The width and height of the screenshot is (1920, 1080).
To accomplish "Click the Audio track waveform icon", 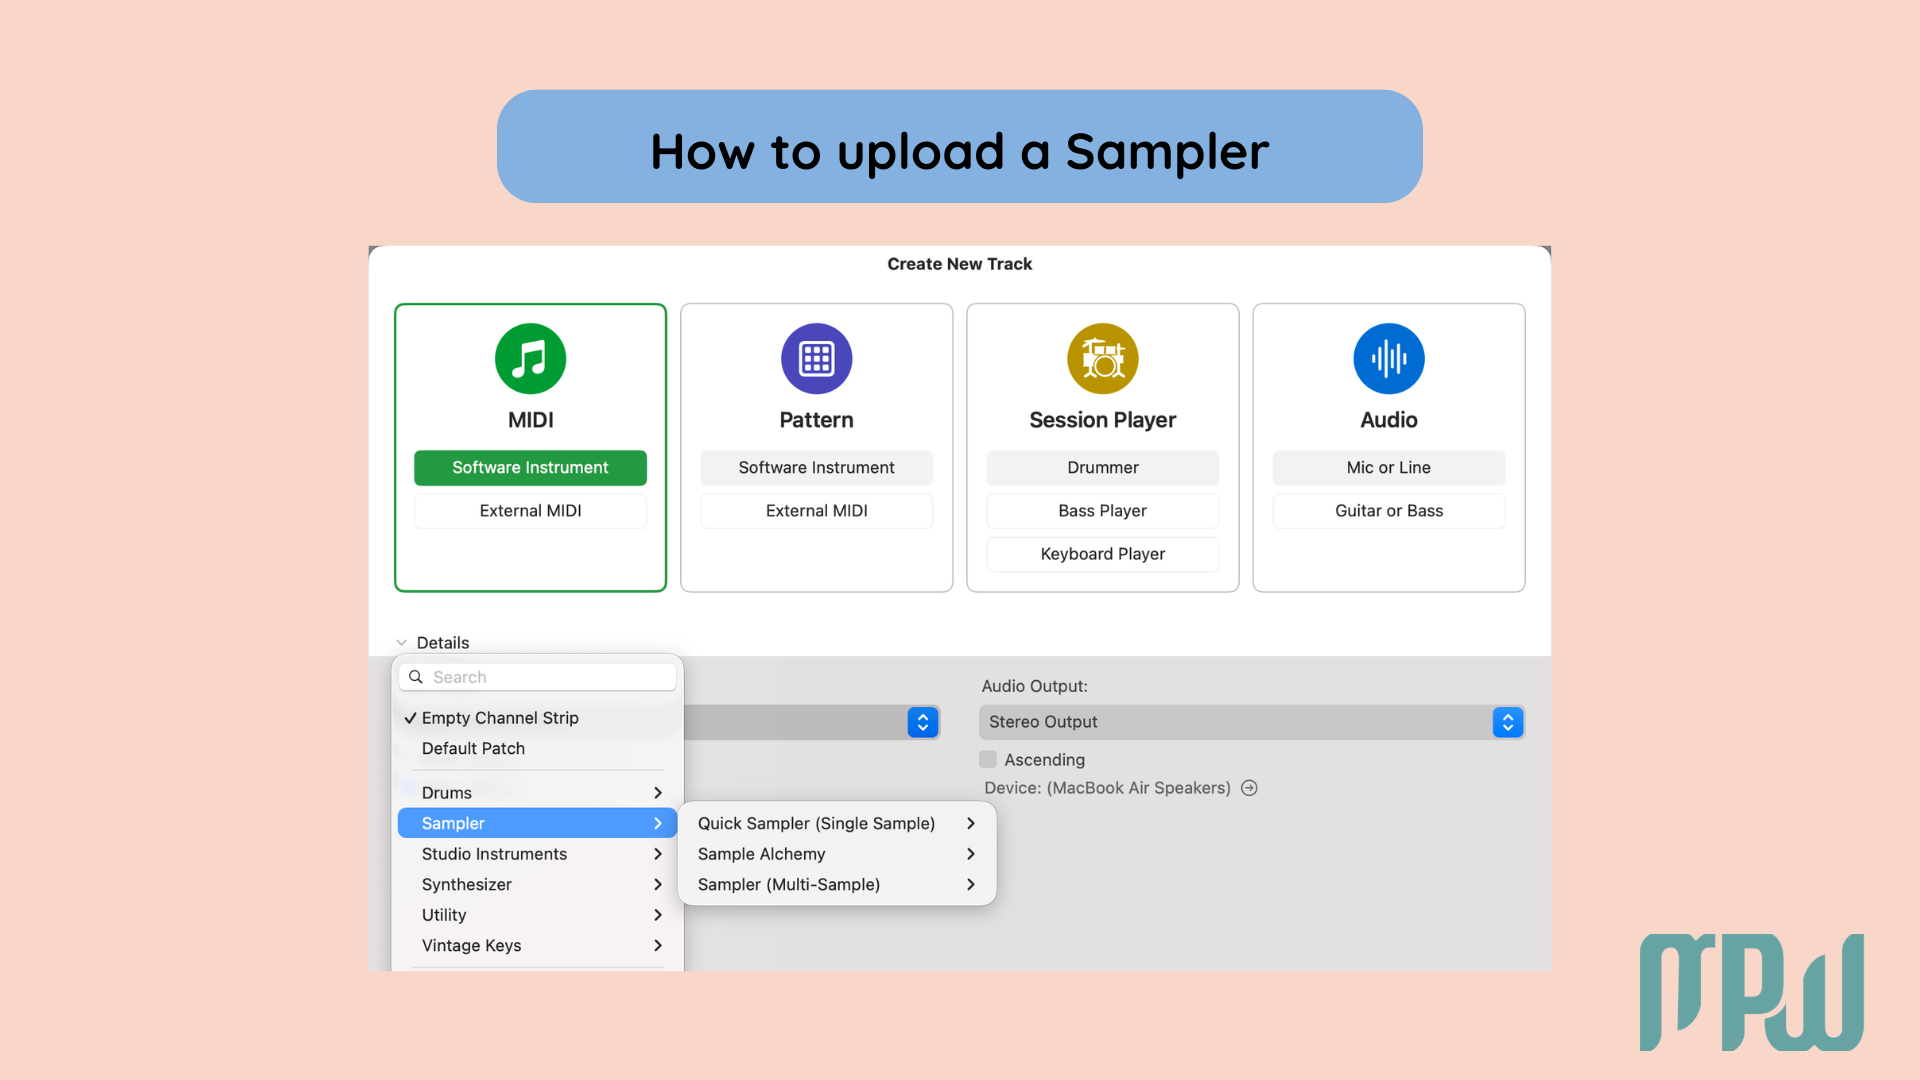I will [1388, 358].
